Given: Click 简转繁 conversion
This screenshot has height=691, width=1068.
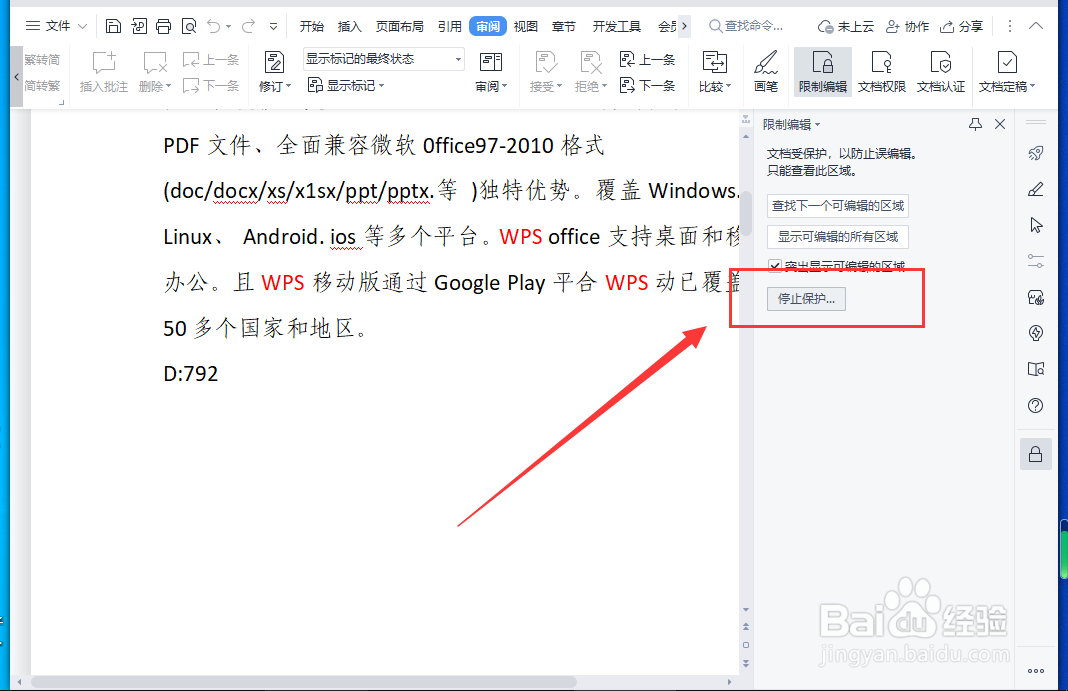Looking at the screenshot, I should [x=42, y=86].
